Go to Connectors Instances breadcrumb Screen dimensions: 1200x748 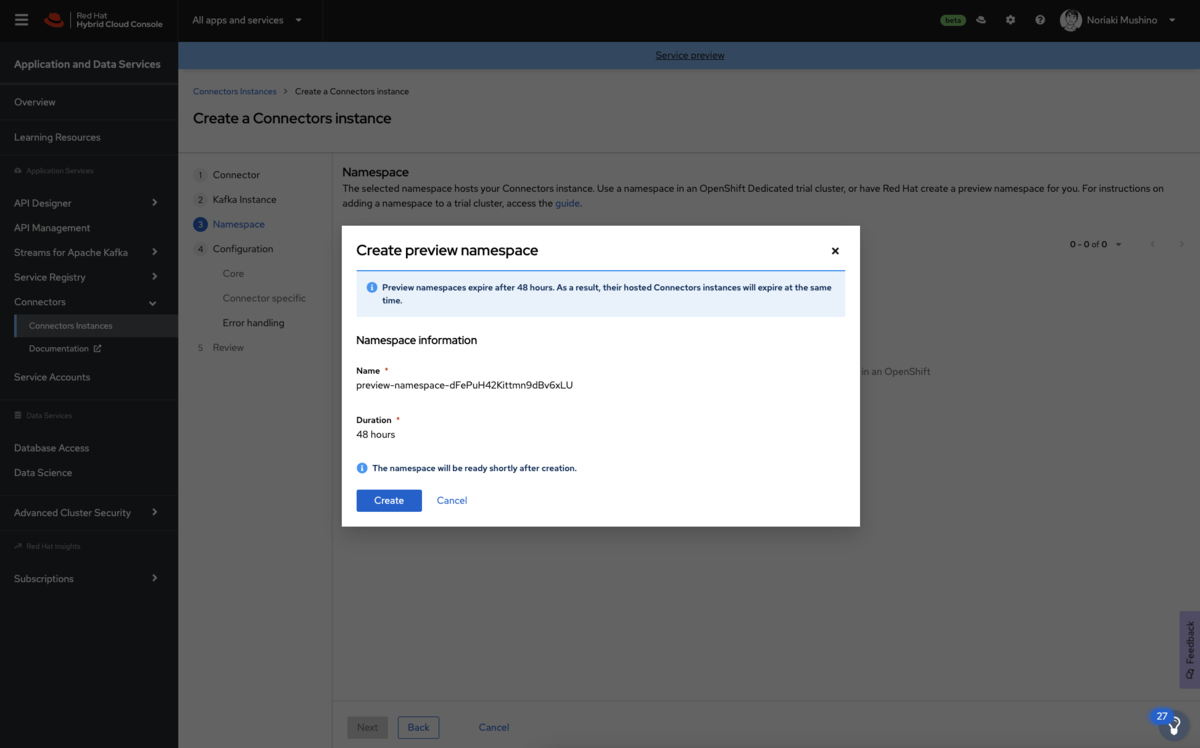[x=235, y=91]
